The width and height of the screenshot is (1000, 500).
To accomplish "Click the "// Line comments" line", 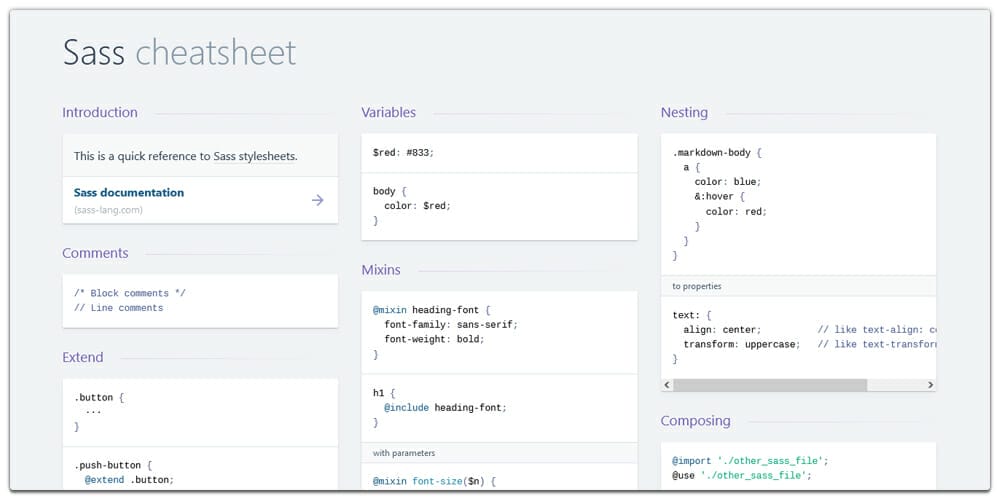I will tap(119, 308).
